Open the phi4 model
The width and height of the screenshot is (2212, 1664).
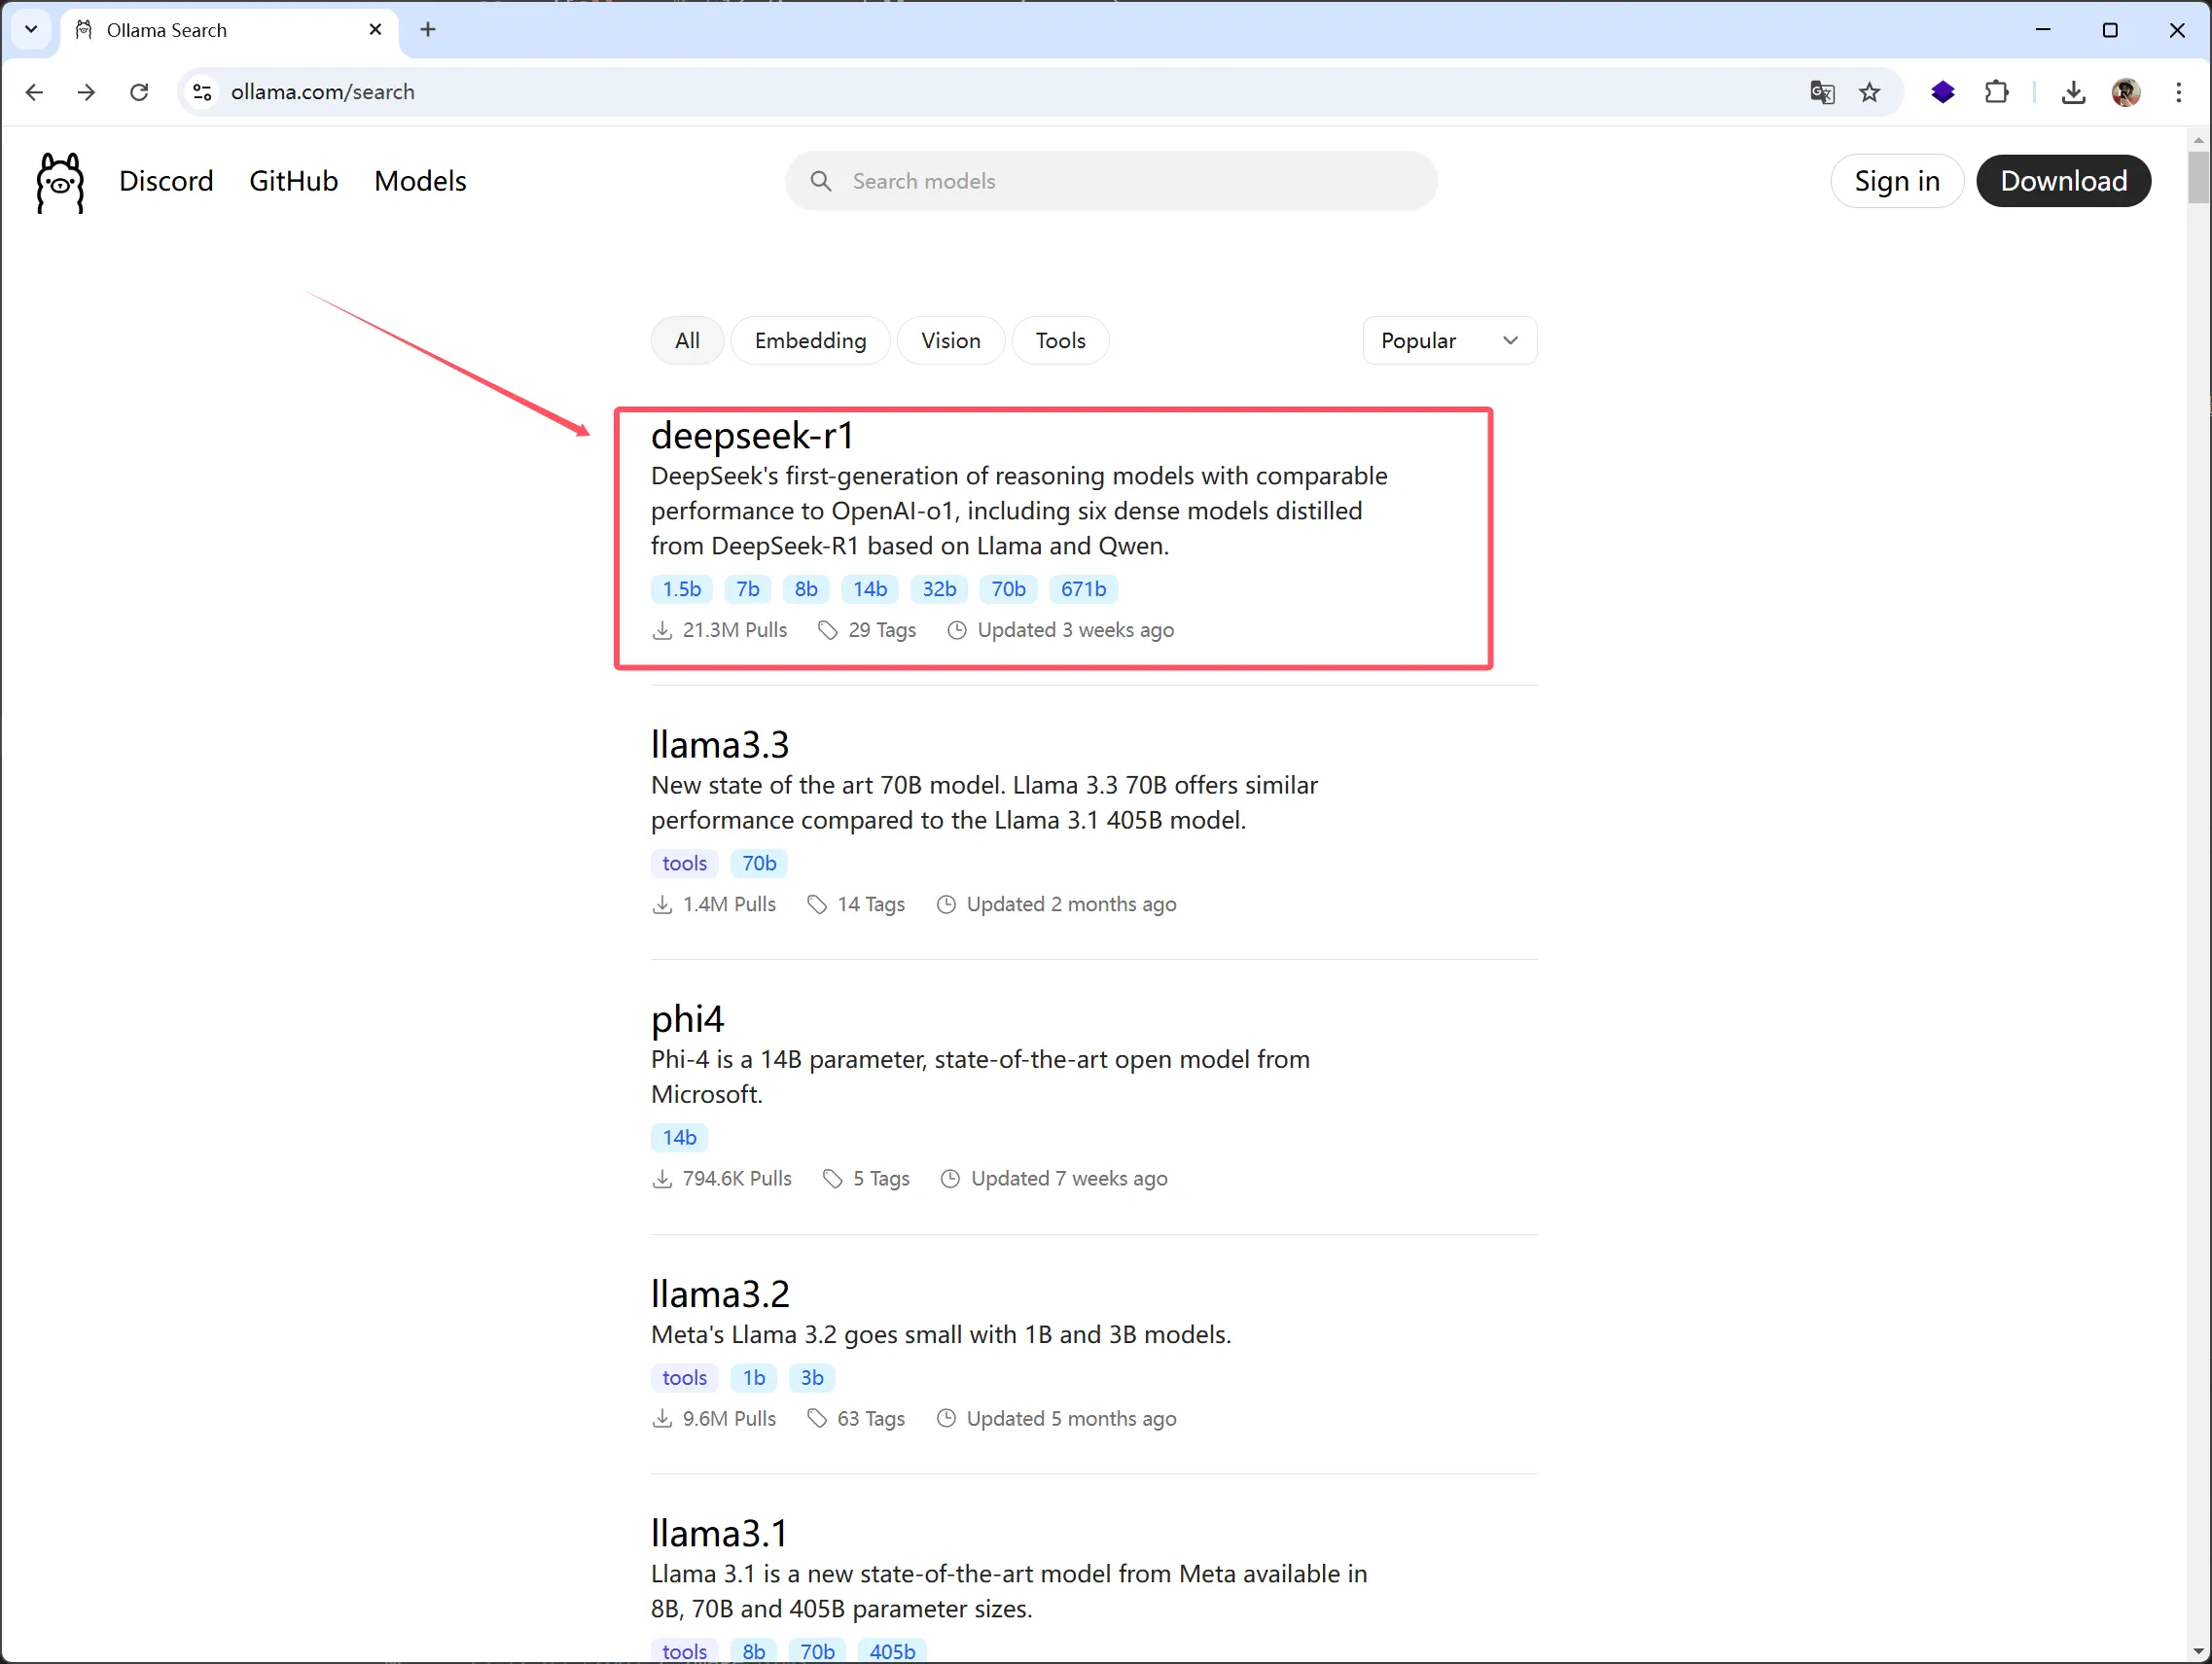[687, 1020]
